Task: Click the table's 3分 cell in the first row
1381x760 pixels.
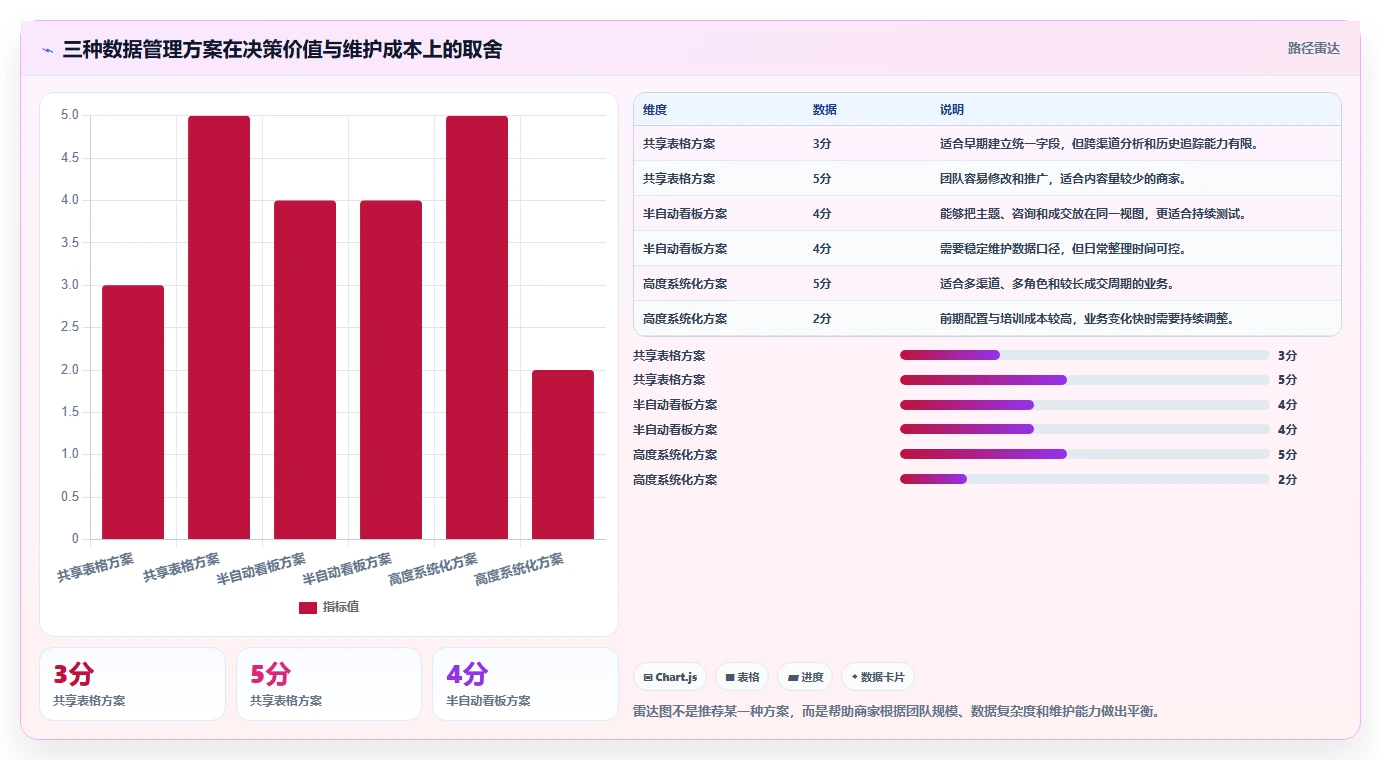Action: 822,144
